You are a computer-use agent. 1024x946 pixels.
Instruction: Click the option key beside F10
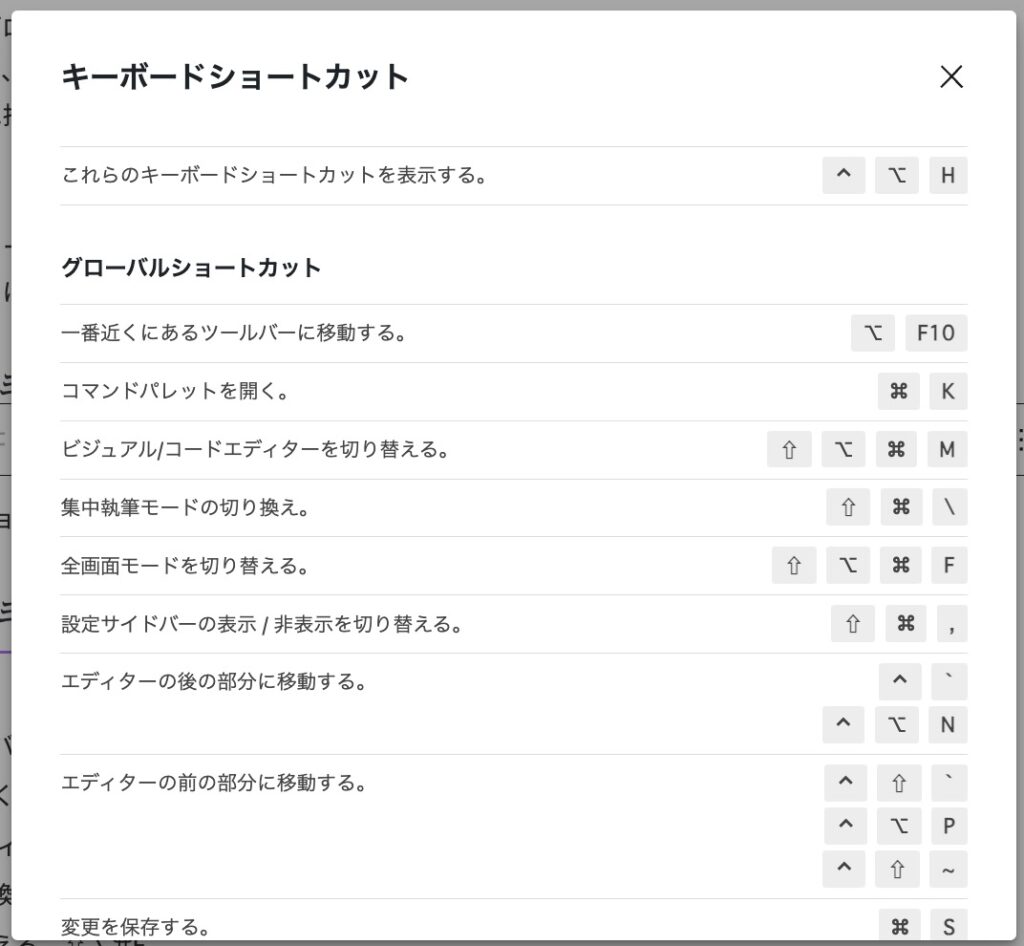(873, 333)
